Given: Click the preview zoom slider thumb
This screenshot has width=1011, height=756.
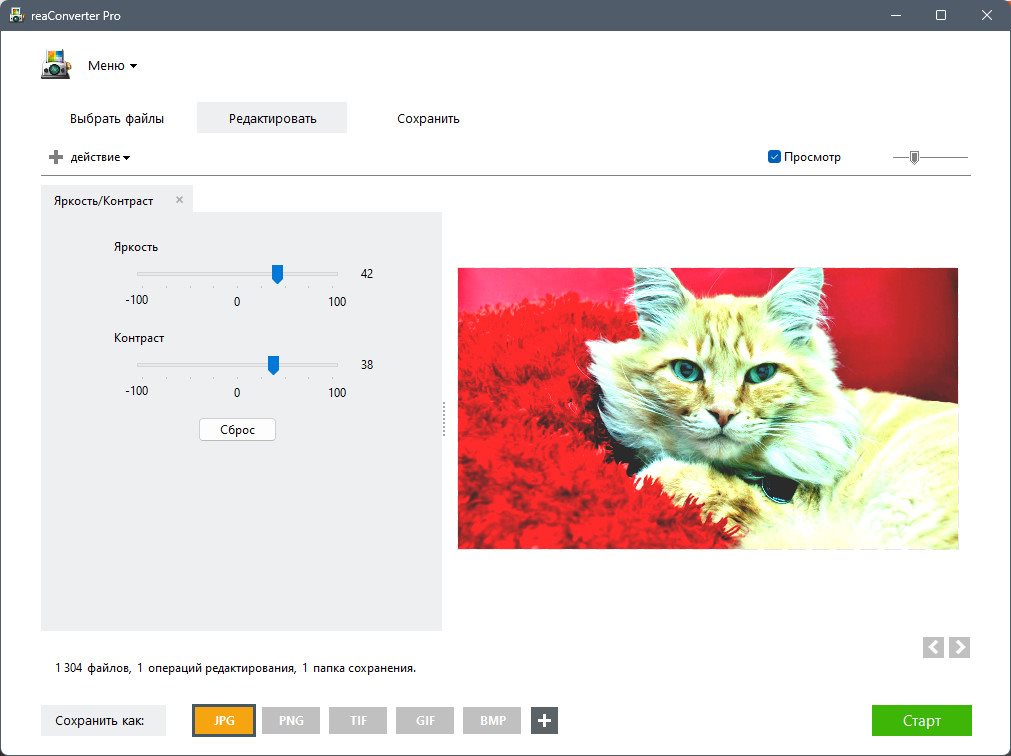Looking at the screenshot, I should [914, 157].
